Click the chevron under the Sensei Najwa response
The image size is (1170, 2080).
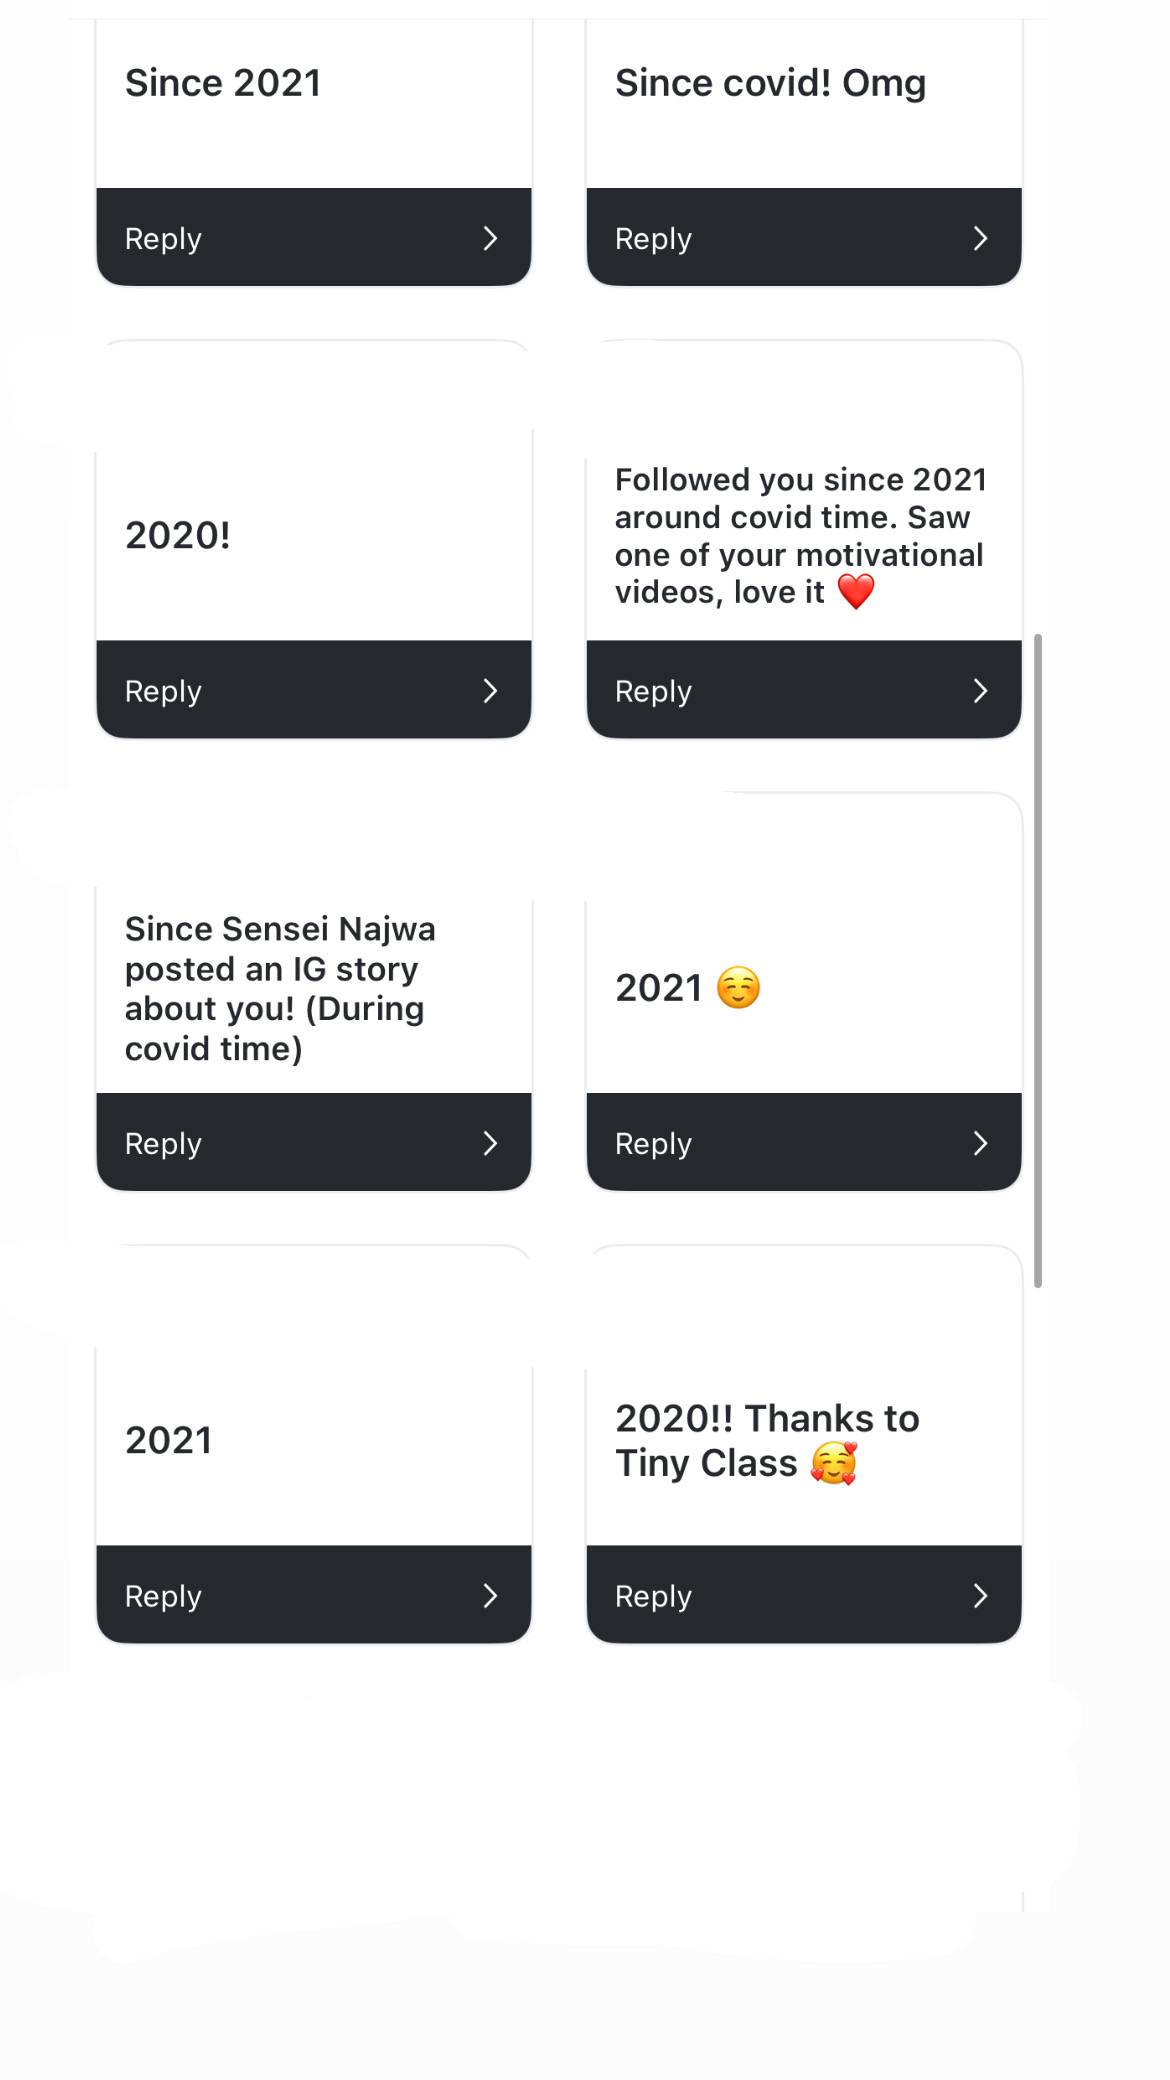point(490,1143)
